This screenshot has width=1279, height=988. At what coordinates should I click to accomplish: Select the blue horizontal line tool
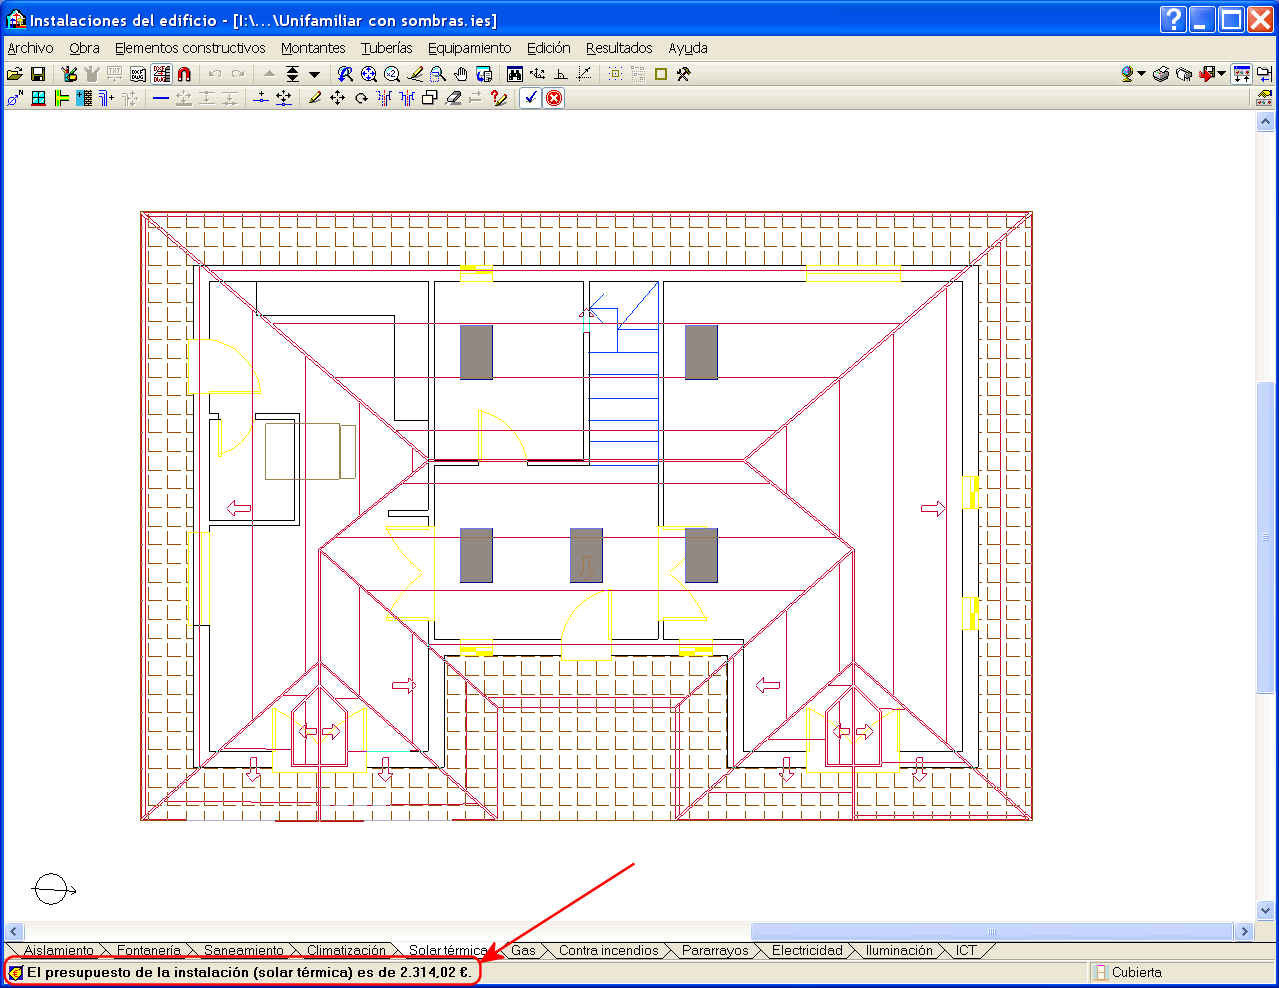coord(160,98)
